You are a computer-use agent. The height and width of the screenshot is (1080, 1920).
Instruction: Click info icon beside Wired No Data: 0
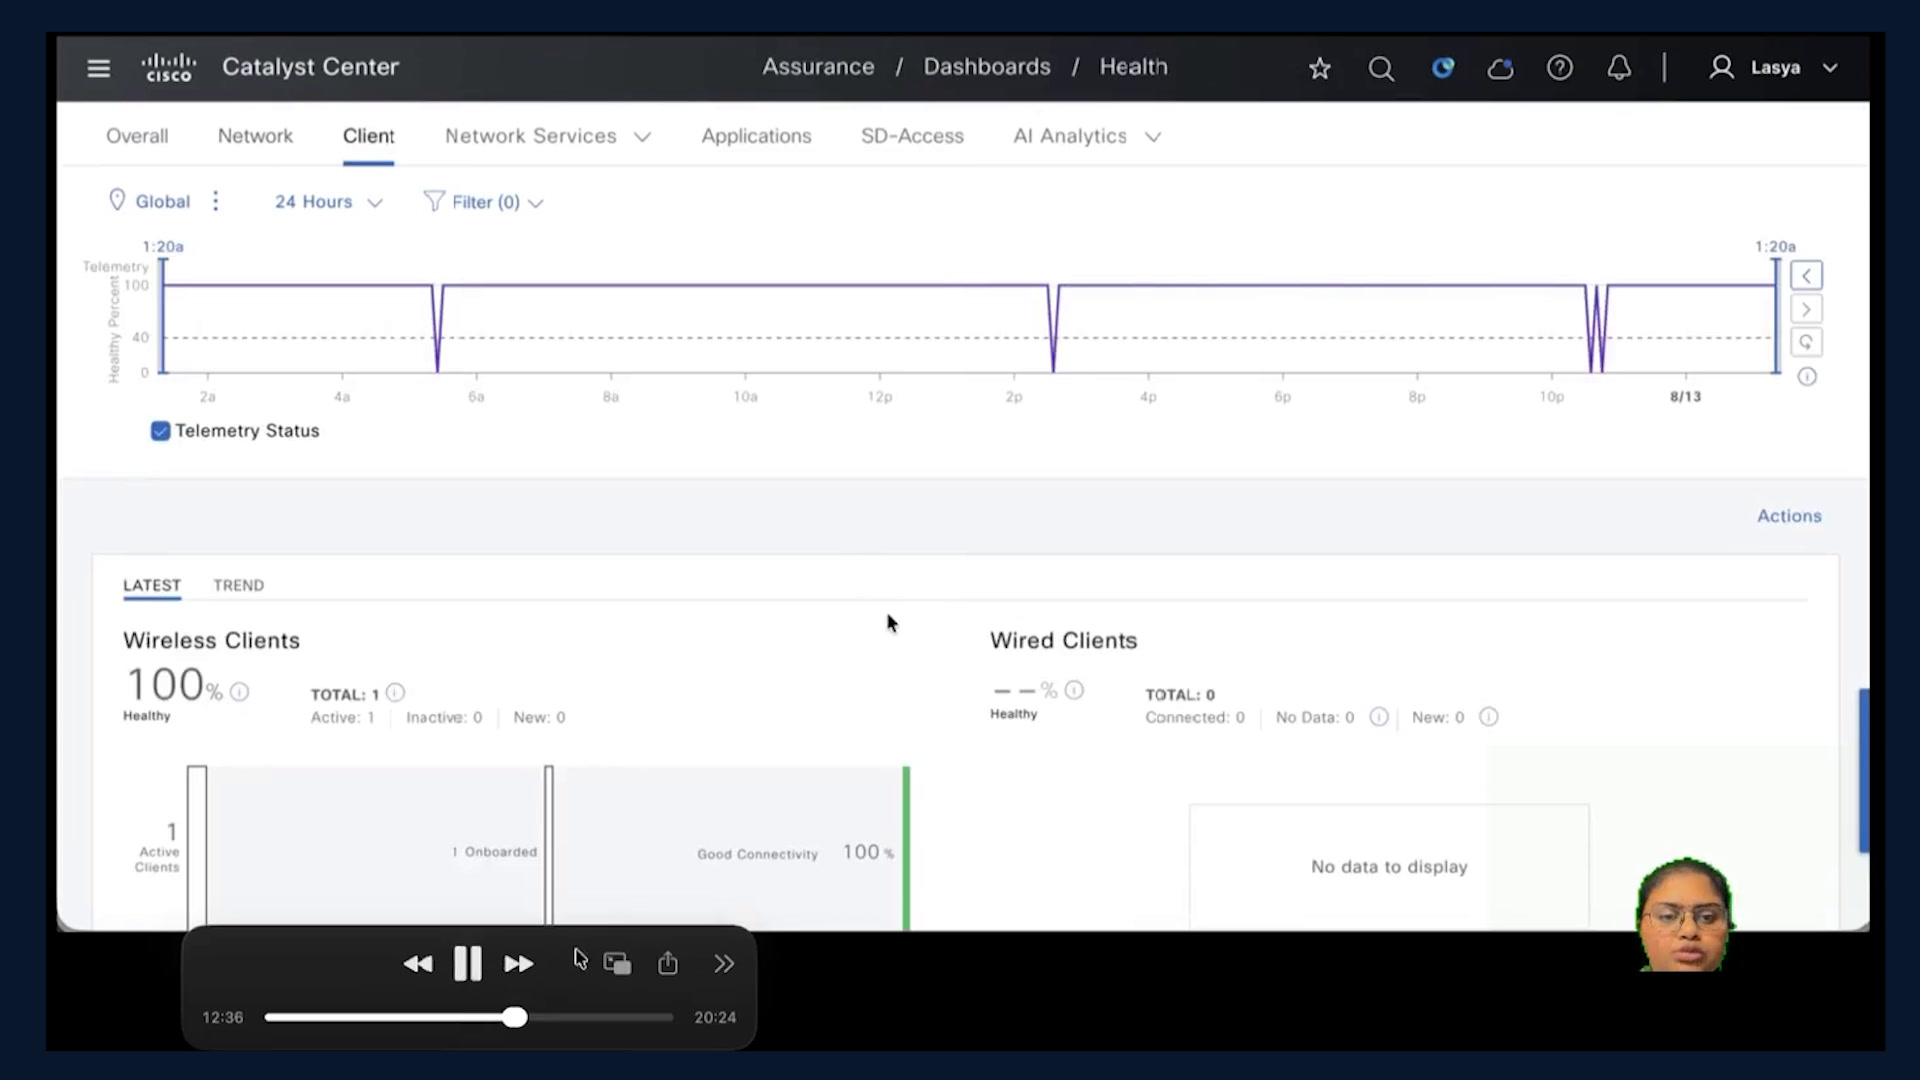(x=1378, y=717)
